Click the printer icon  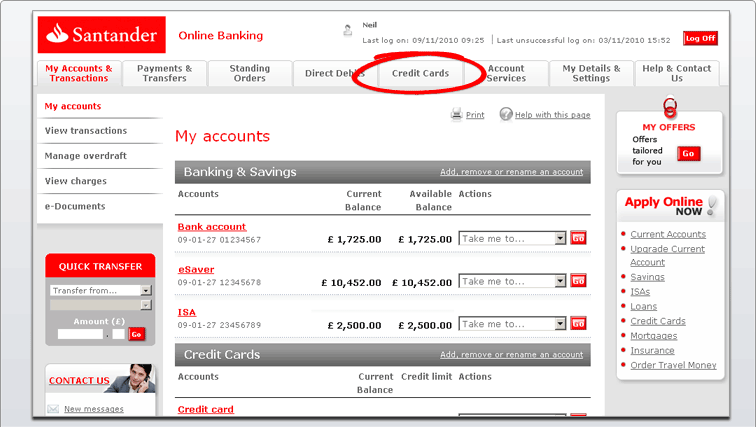point(456,114)
